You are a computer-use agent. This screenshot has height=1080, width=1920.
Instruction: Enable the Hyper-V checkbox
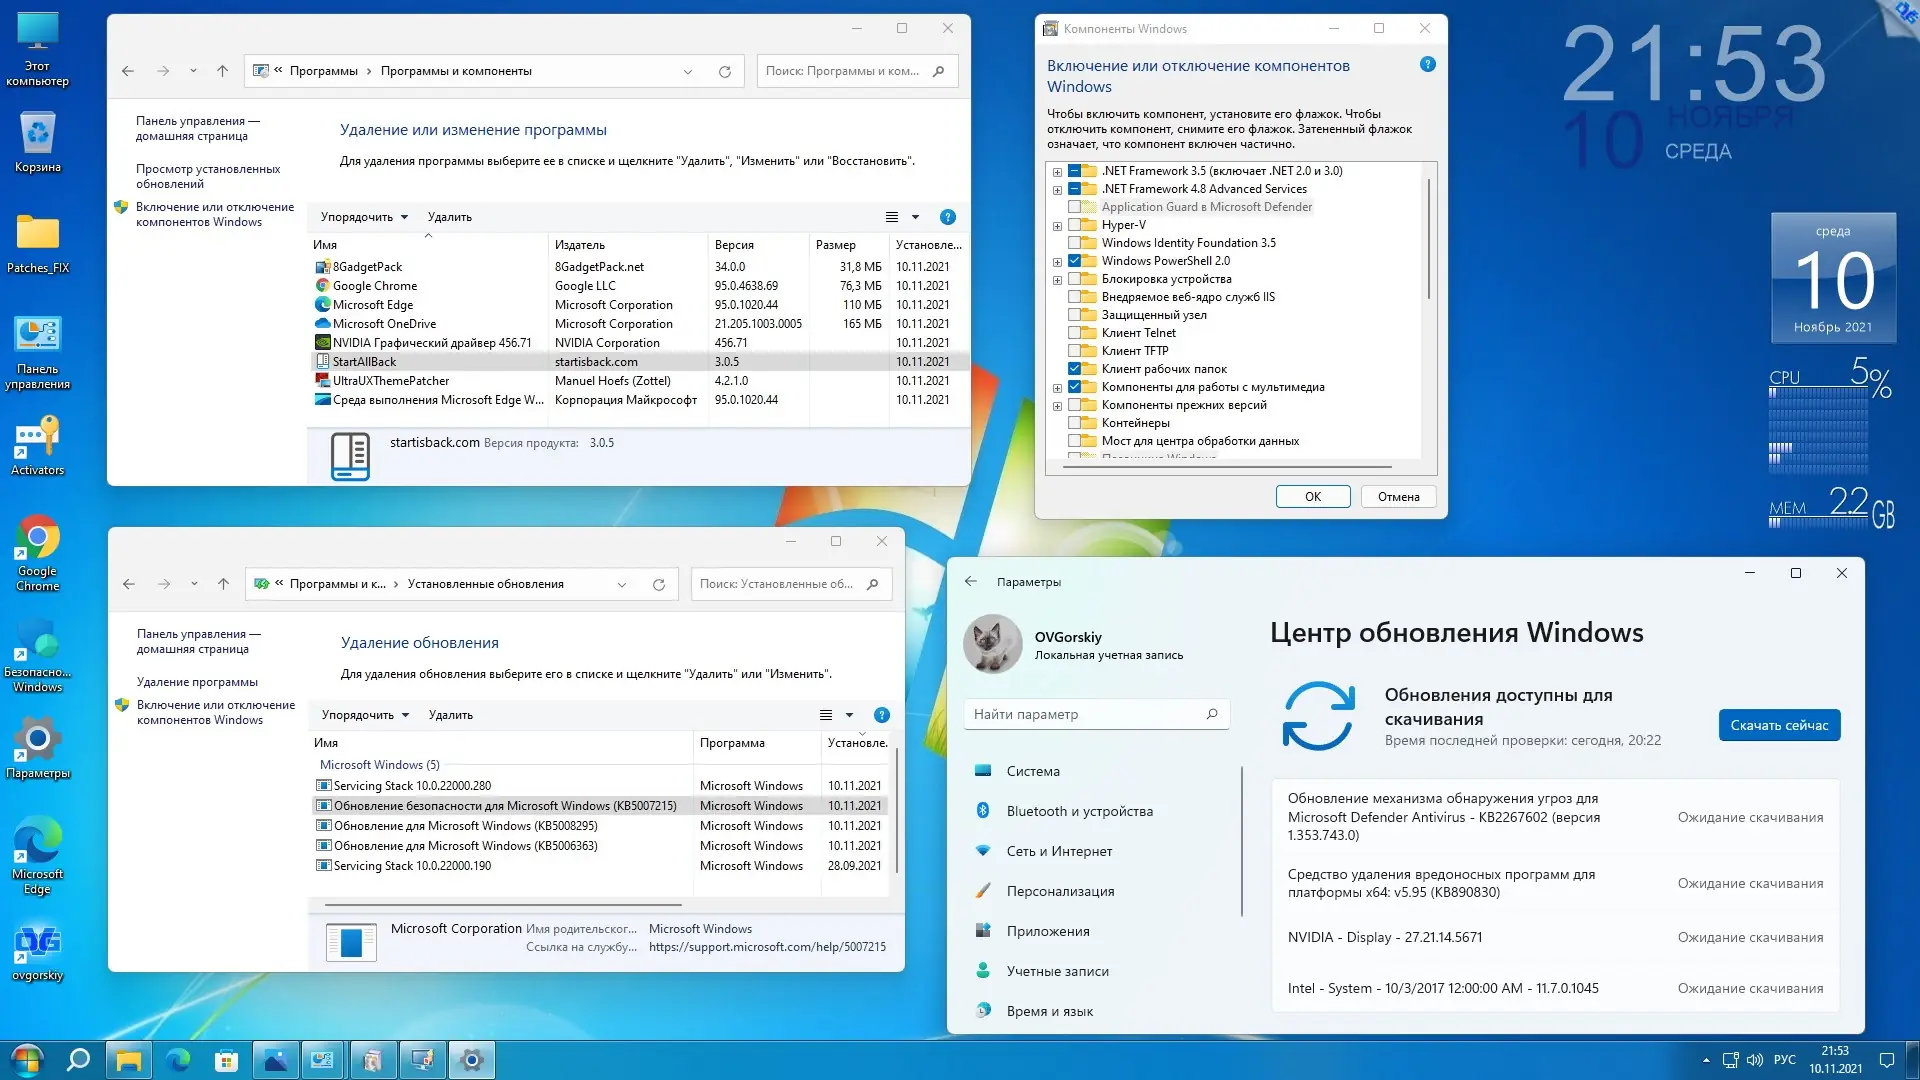[1075, 225]
